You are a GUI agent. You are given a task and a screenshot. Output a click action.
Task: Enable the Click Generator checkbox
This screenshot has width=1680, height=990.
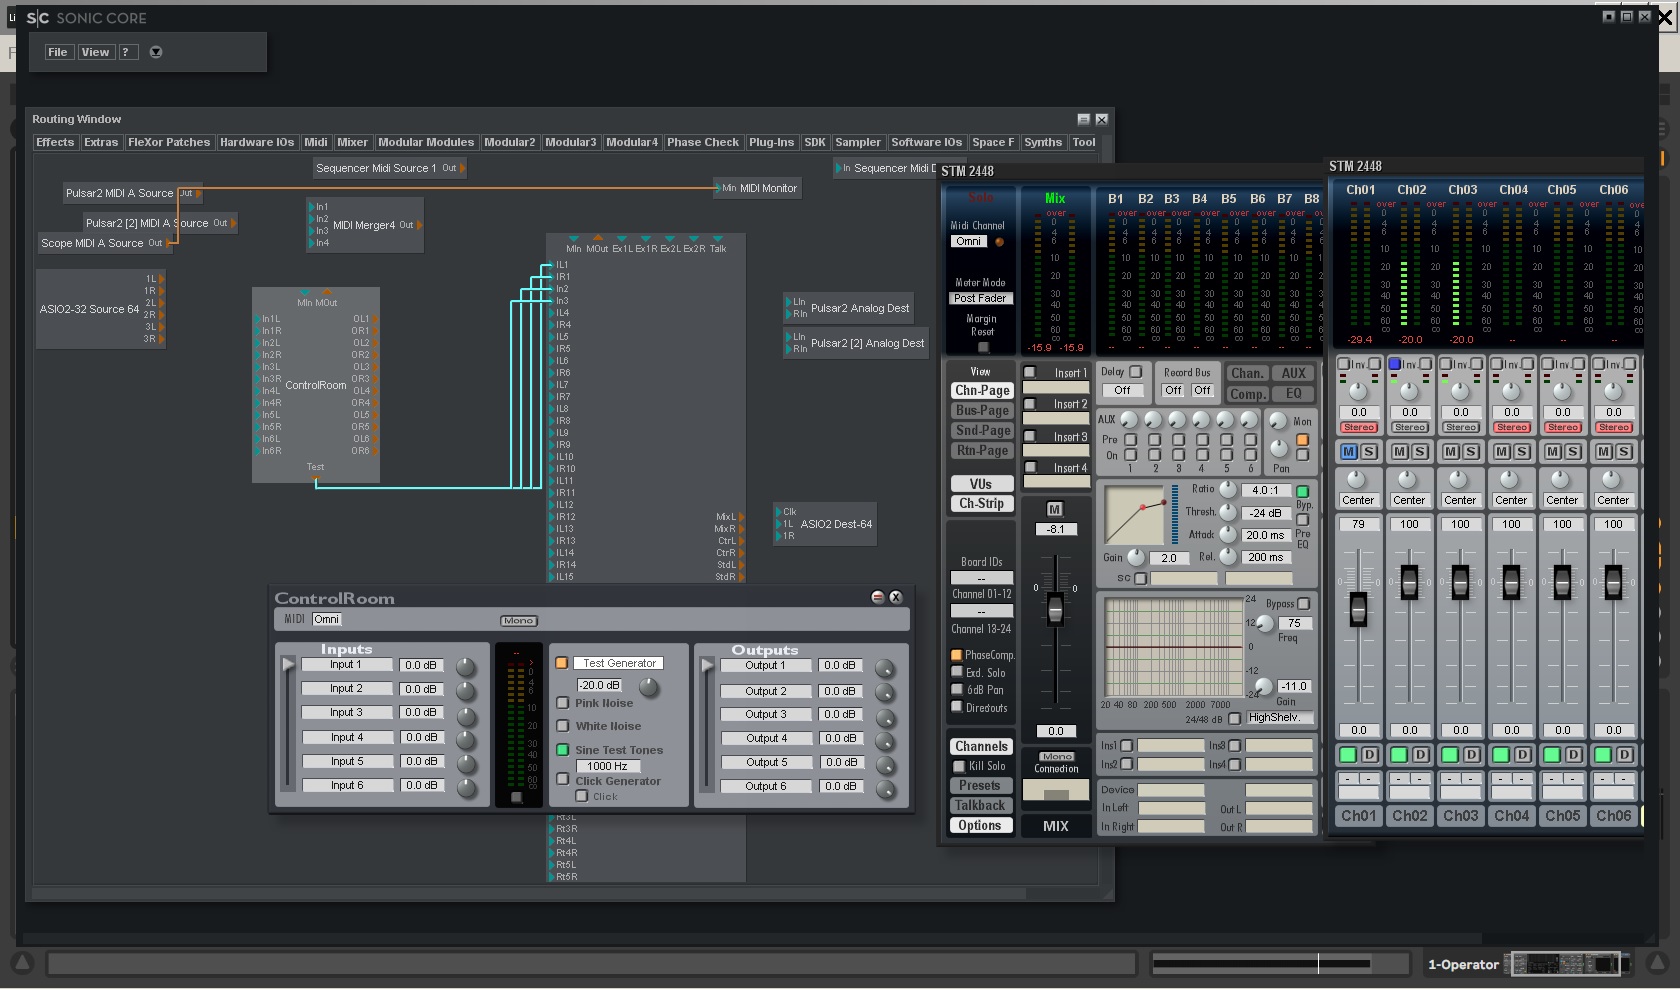click(562, 779)
